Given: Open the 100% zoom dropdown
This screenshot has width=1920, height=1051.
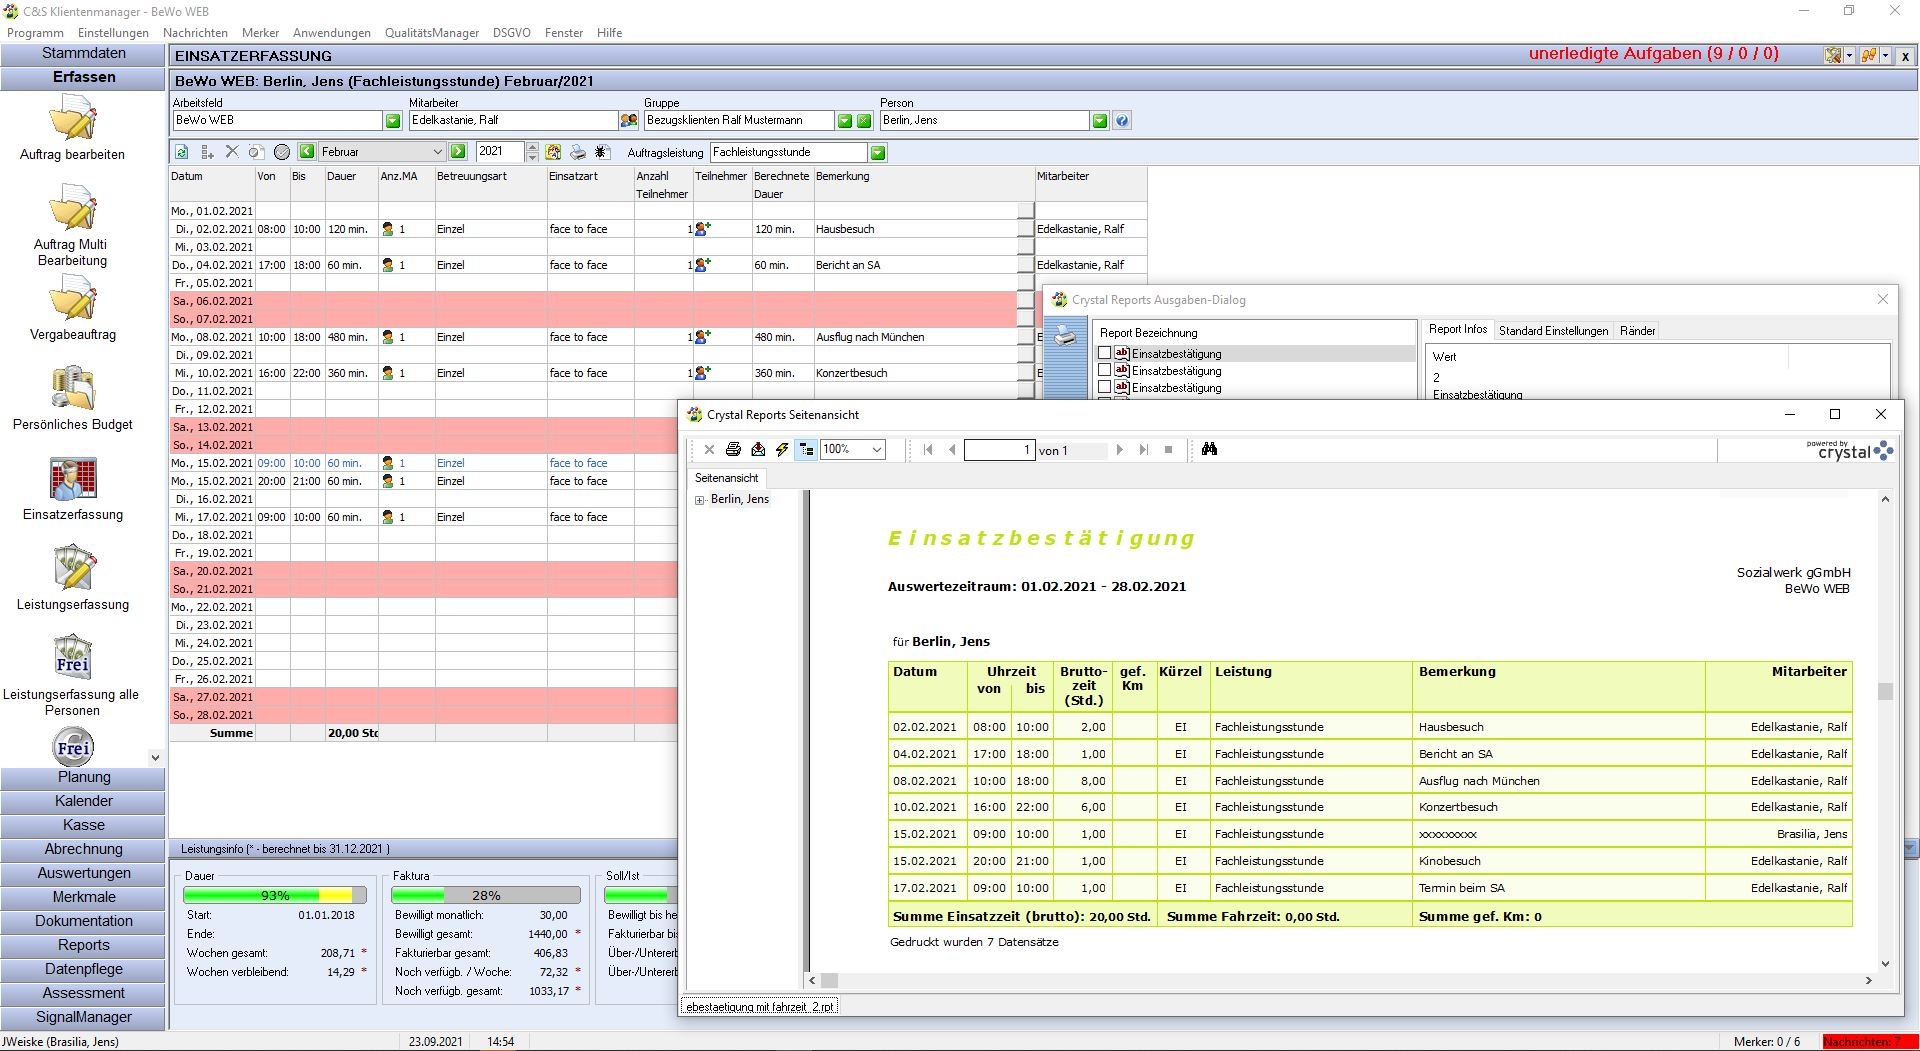Looking at the screenshot, I should (x=876, y=450).
